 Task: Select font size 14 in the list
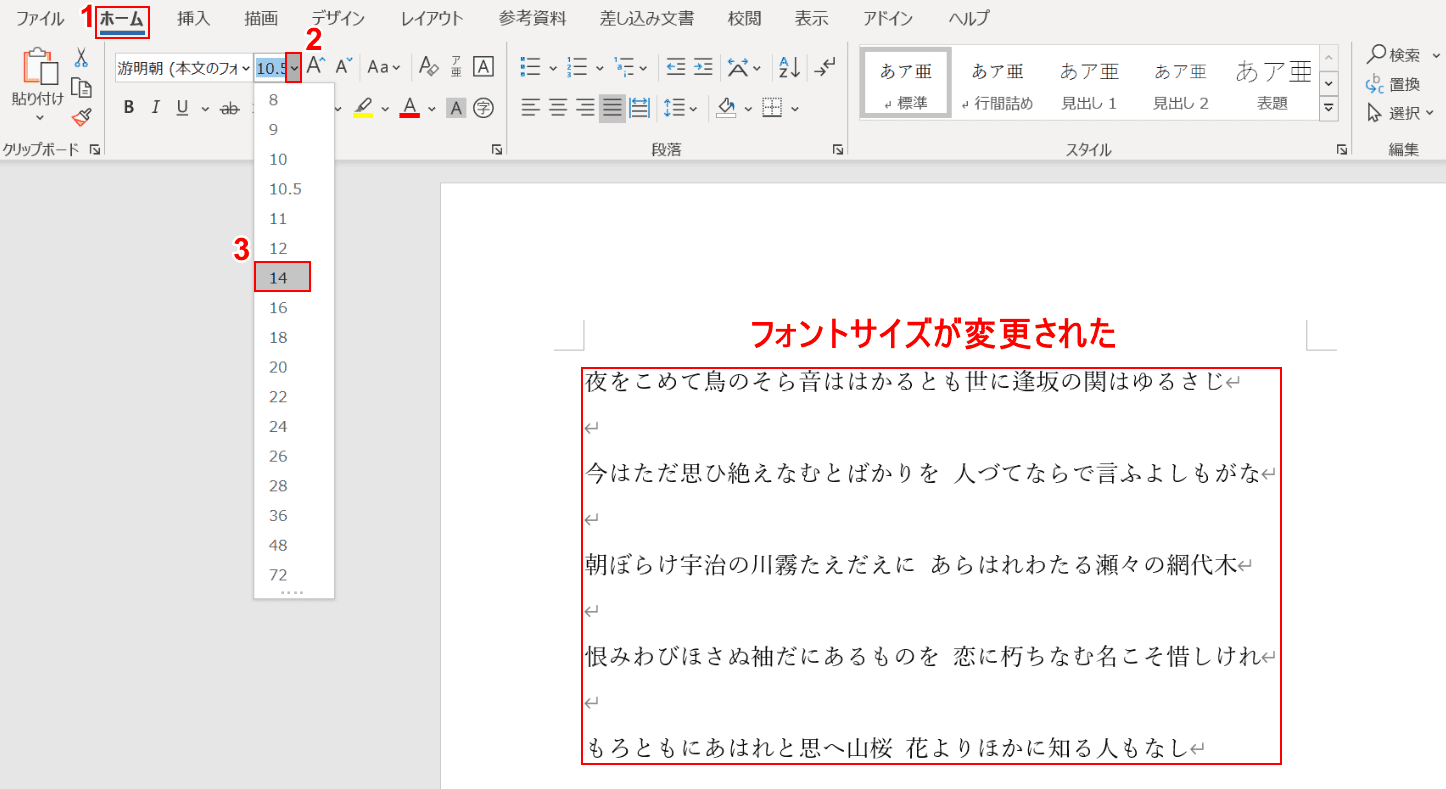pyautogui.click(x=283, y=277)
